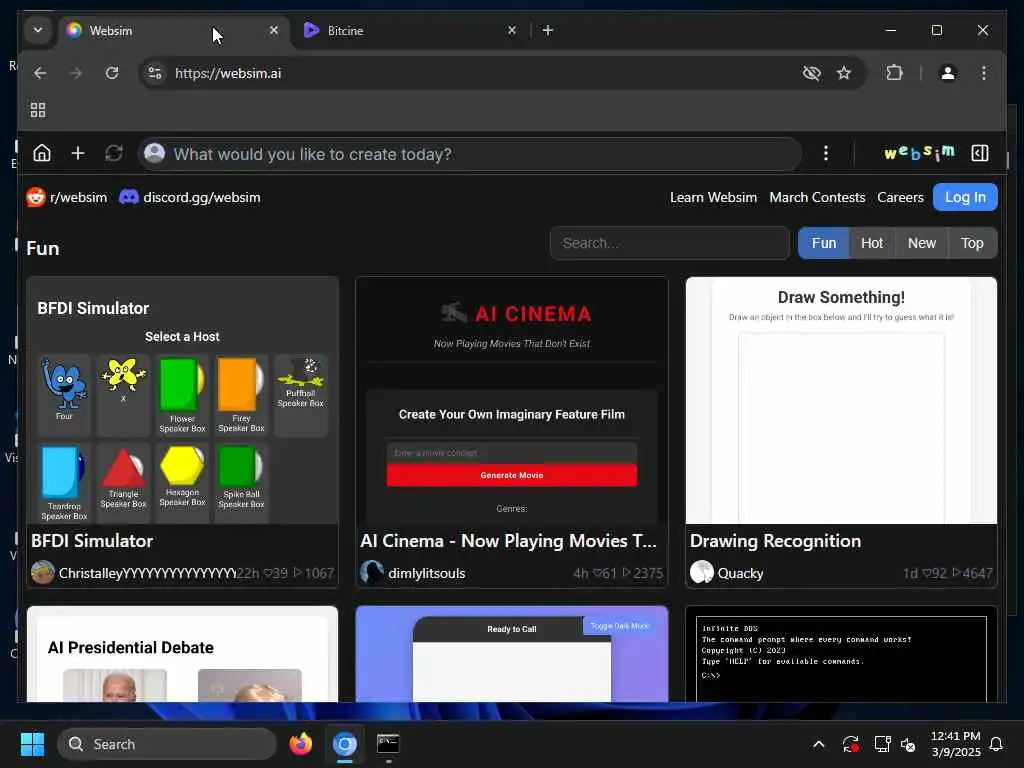Click the taskbar Search box
Image resolution: width=1024 pixels, height=768 pixels.
[167, 744]
